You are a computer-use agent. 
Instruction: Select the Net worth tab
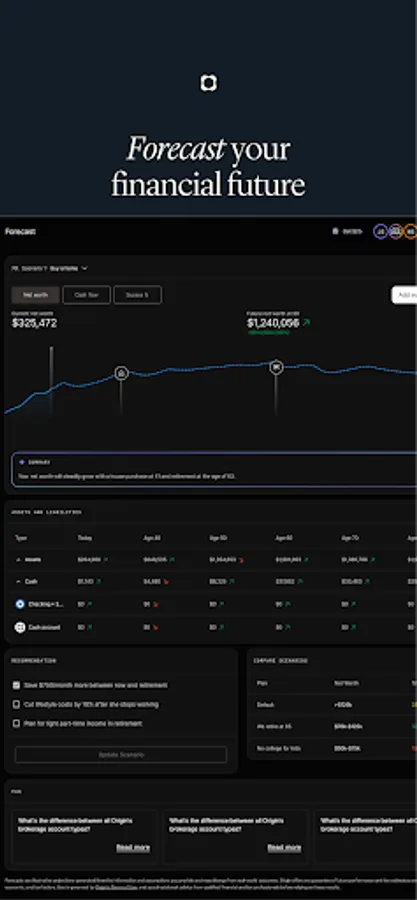pos(36,295)
